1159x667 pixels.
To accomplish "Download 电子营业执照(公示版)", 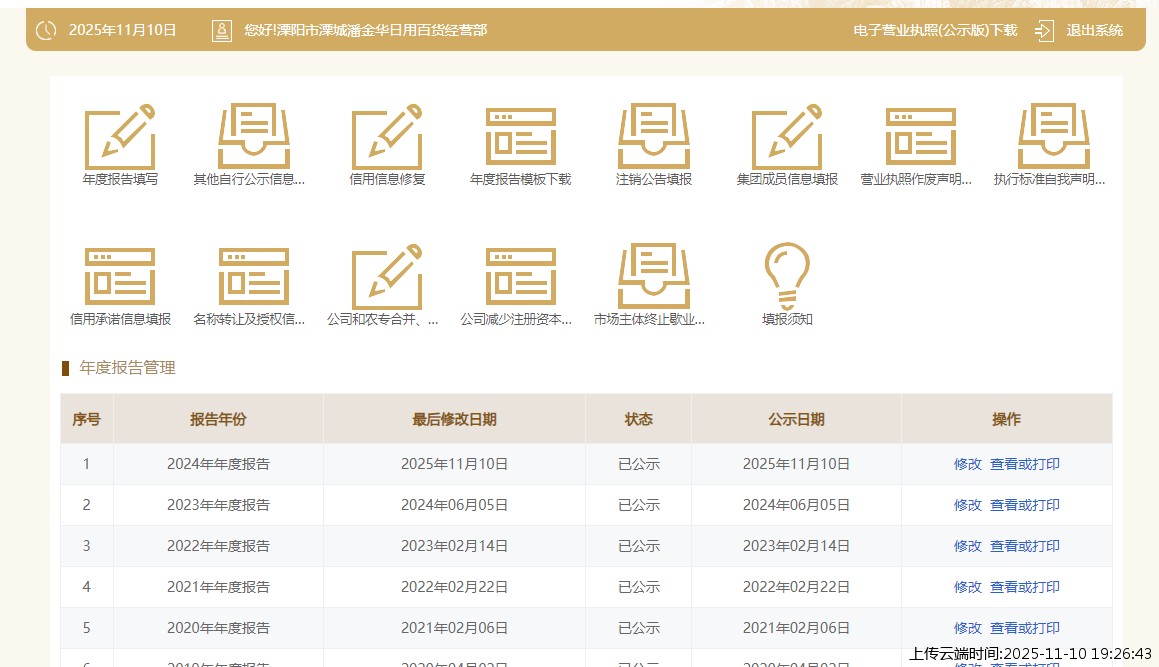I will (x=934, y=31).
